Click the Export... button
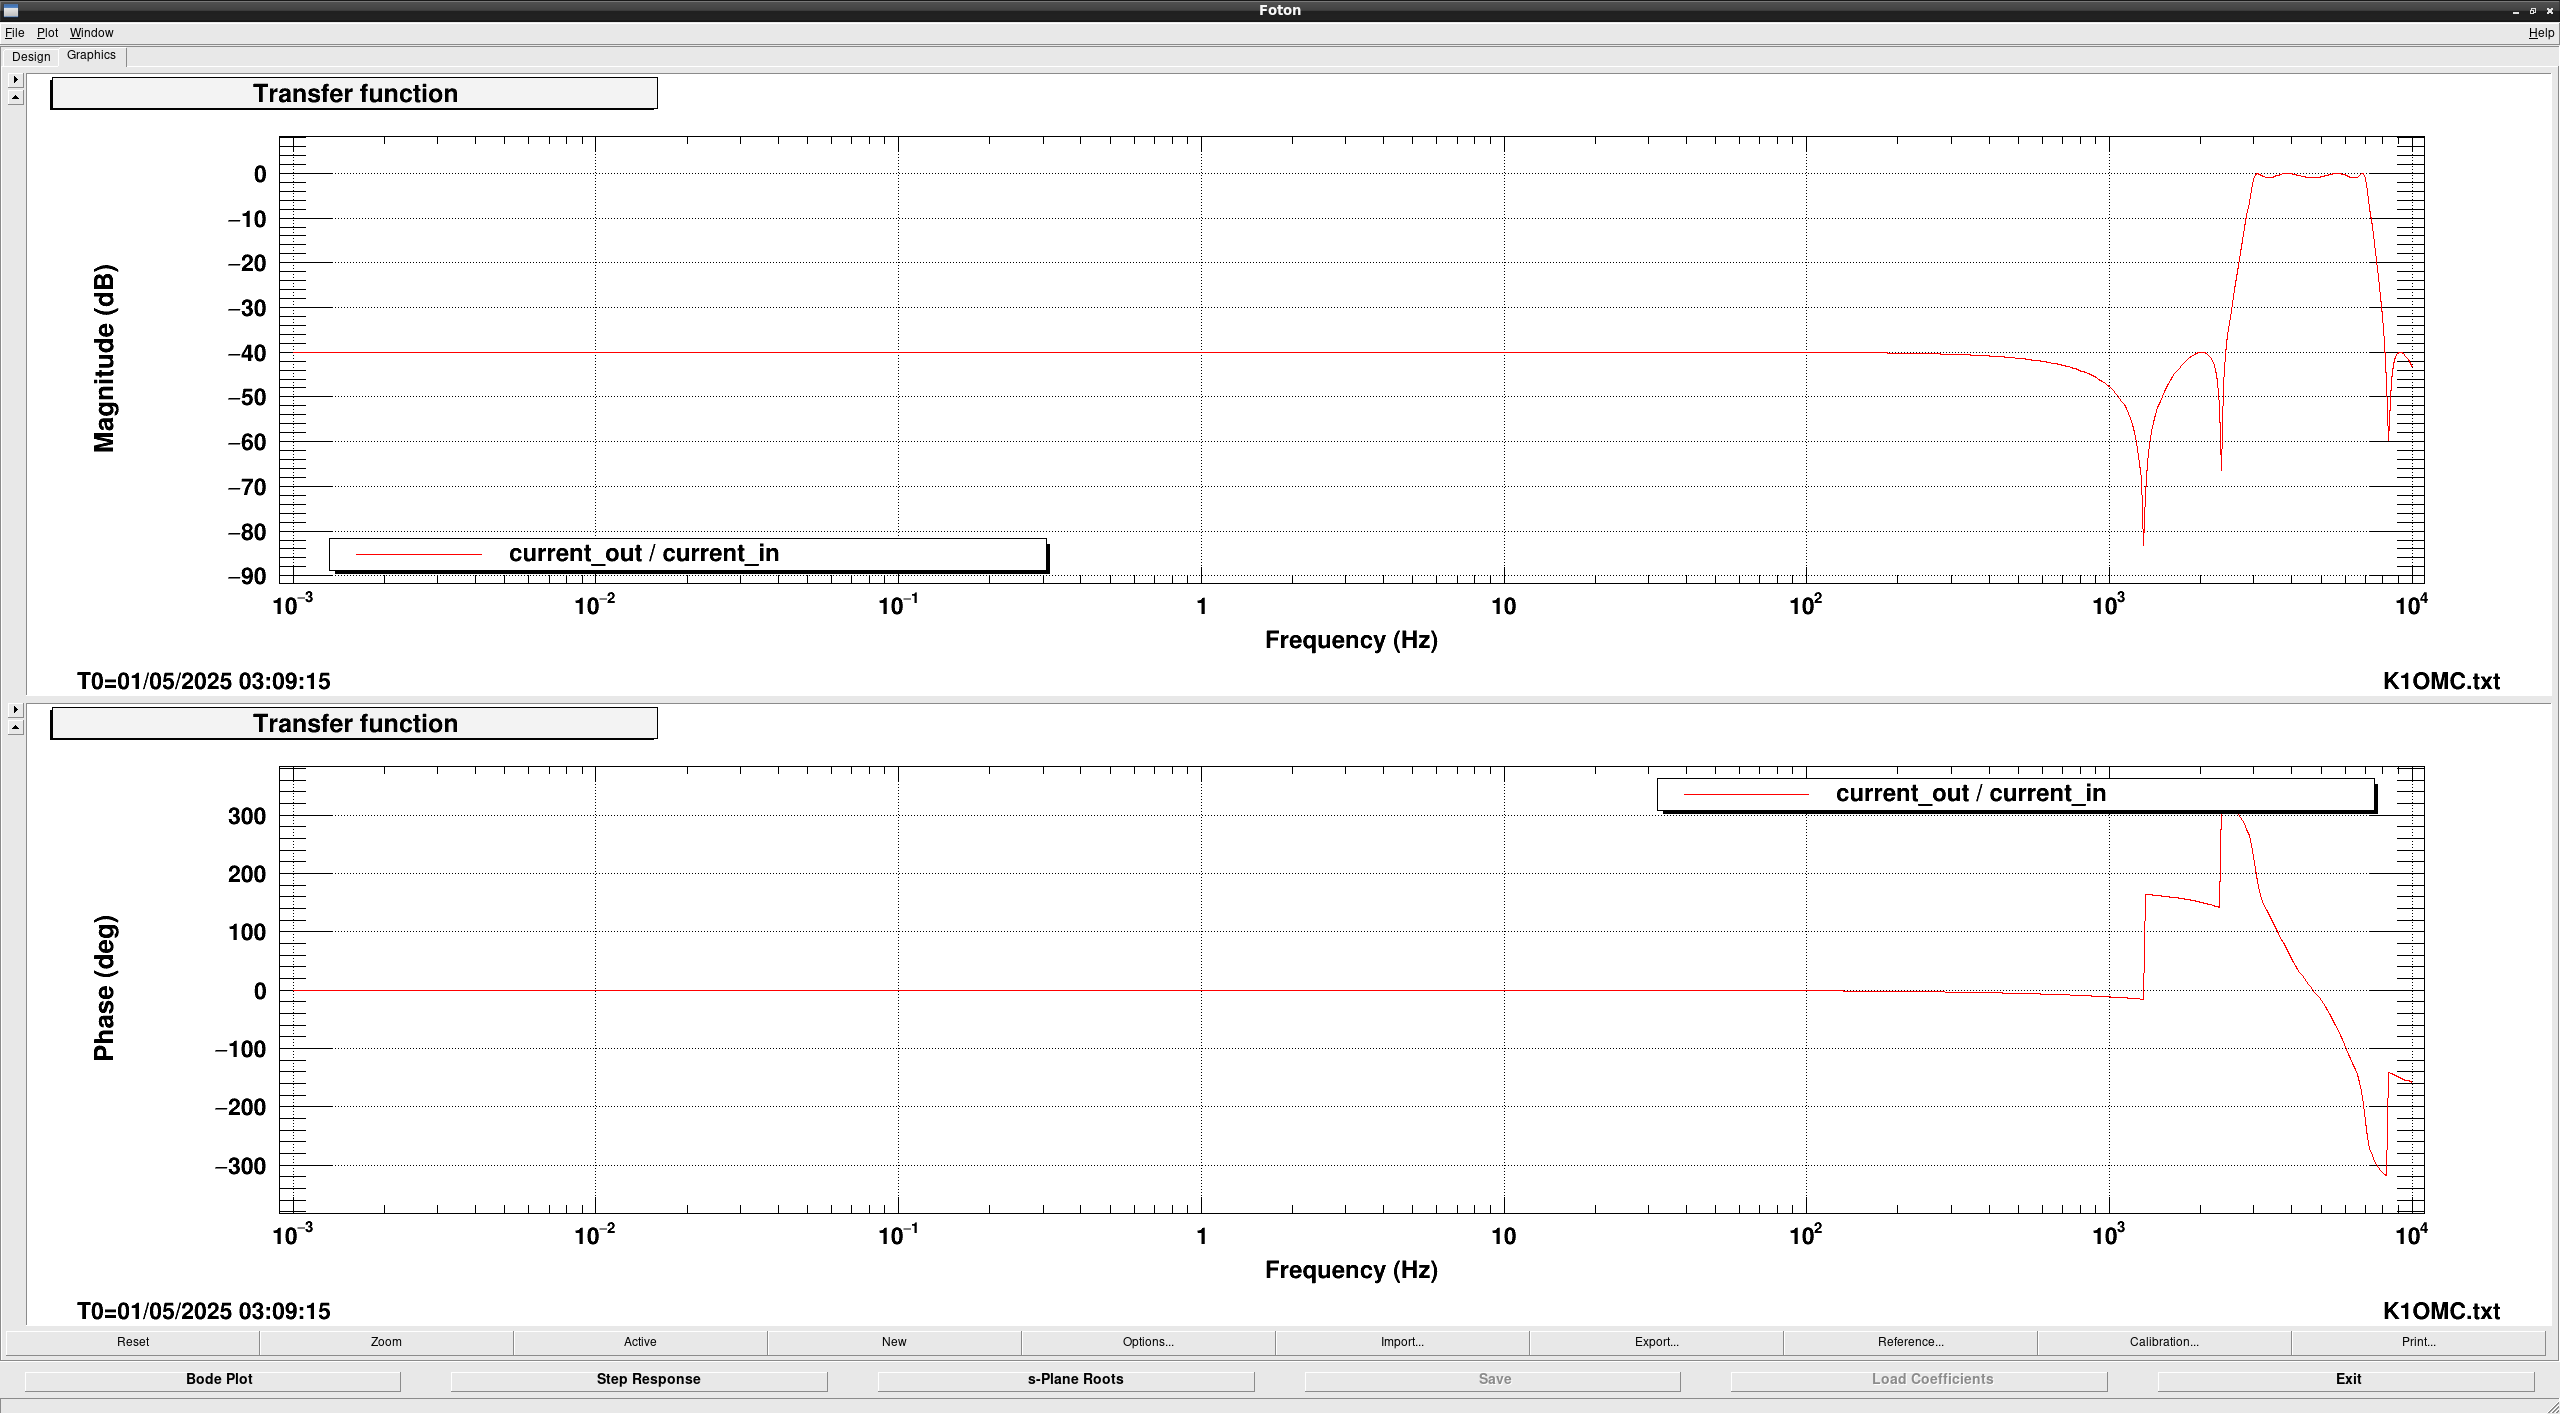2560x1414 pixels. [1656, 1342]
